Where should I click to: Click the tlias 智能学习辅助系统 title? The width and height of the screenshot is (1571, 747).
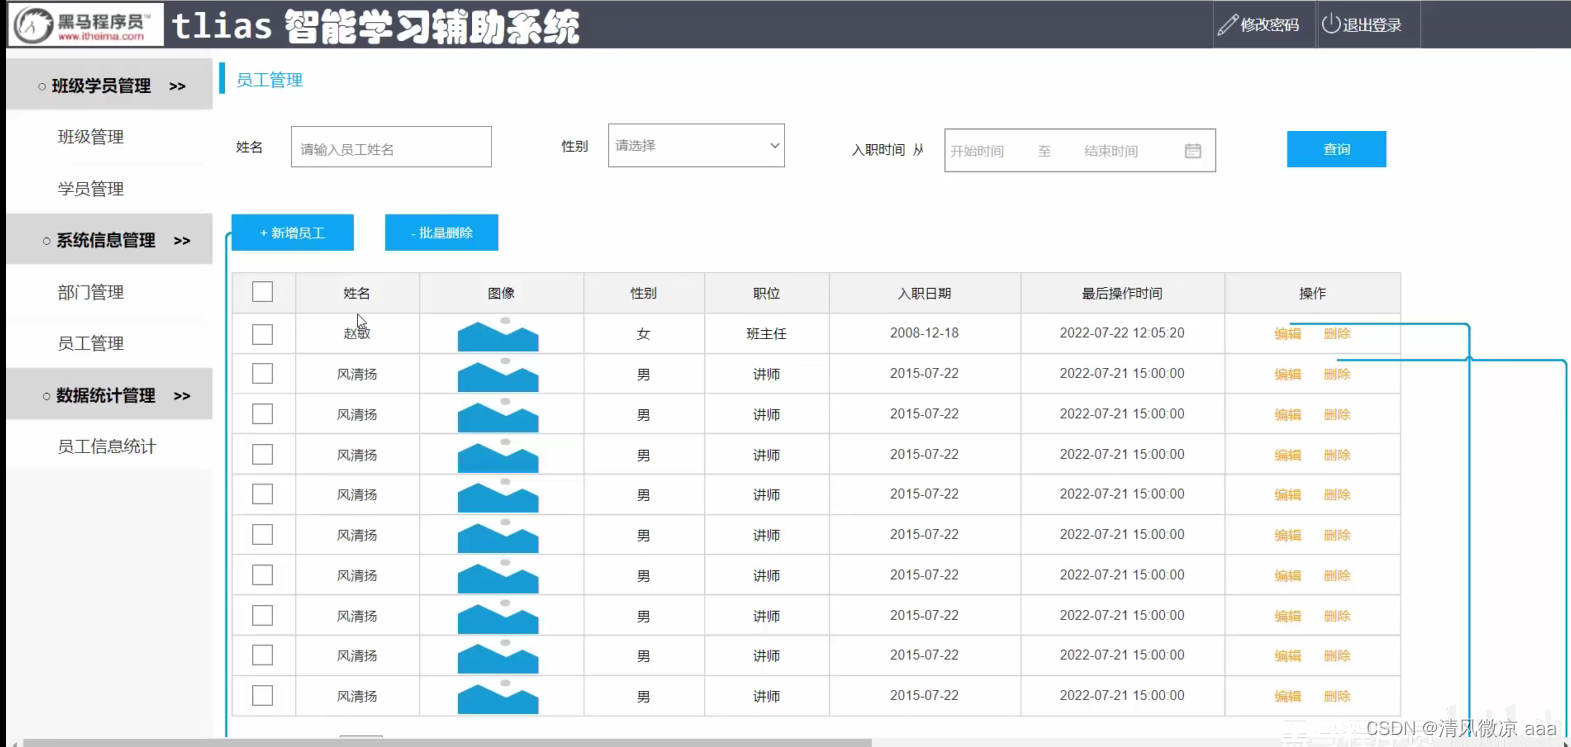[375, 26]
